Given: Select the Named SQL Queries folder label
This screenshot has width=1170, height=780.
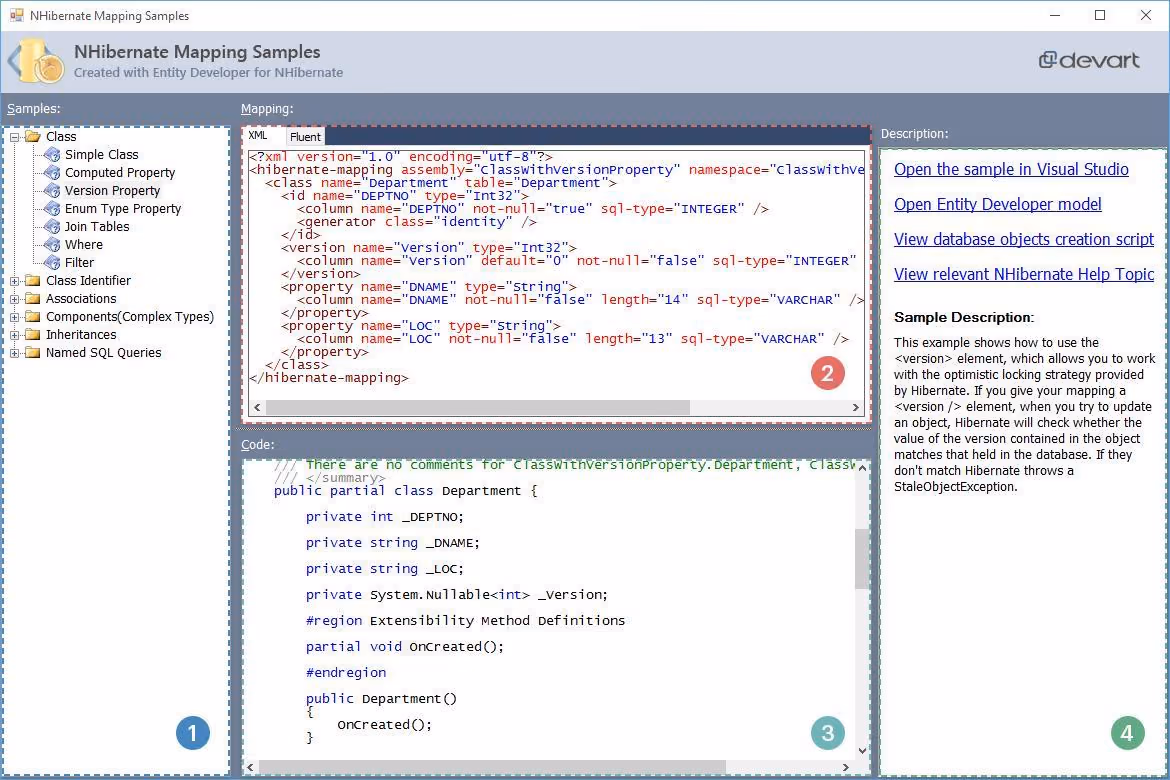Looking at the screenshot, I should 103,352.
